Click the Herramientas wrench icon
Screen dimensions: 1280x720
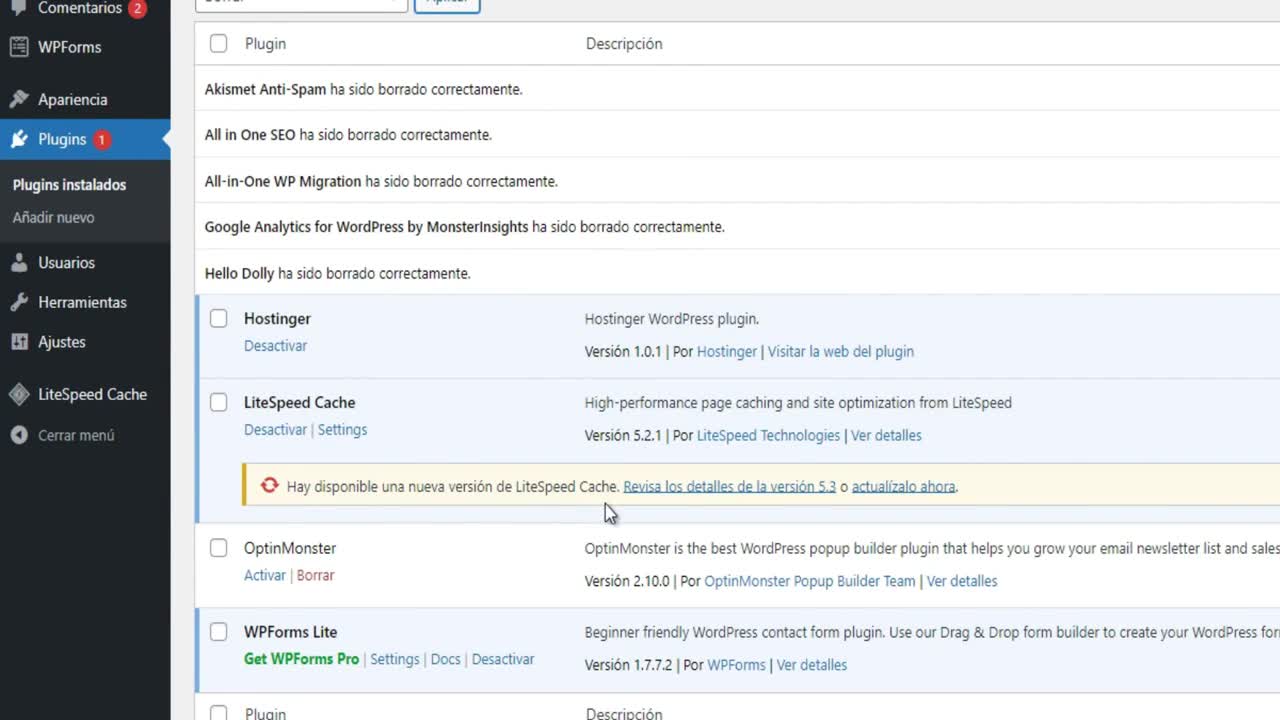(x=19, y=302)
